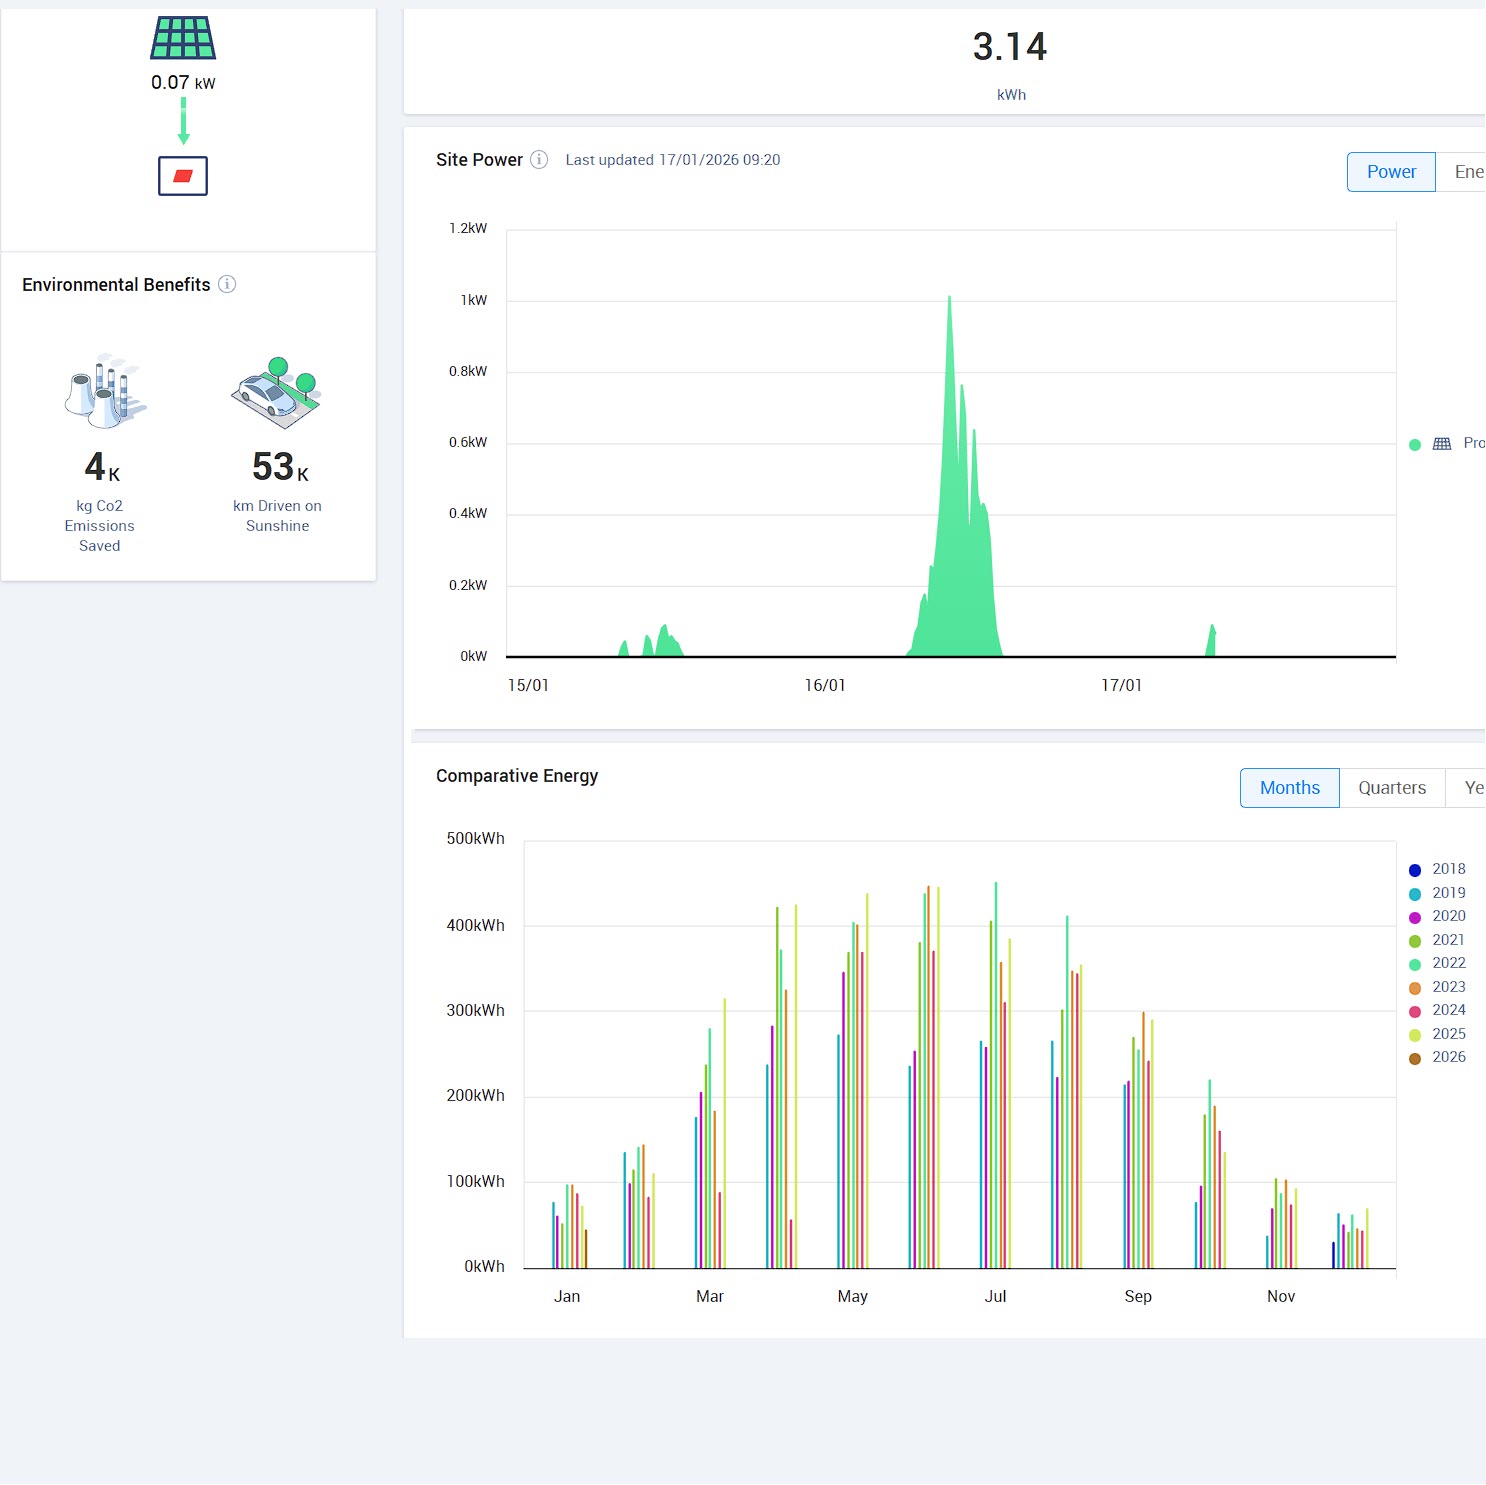
Task: Click the green energy flow arrow
Action: (x=183, y=121)
